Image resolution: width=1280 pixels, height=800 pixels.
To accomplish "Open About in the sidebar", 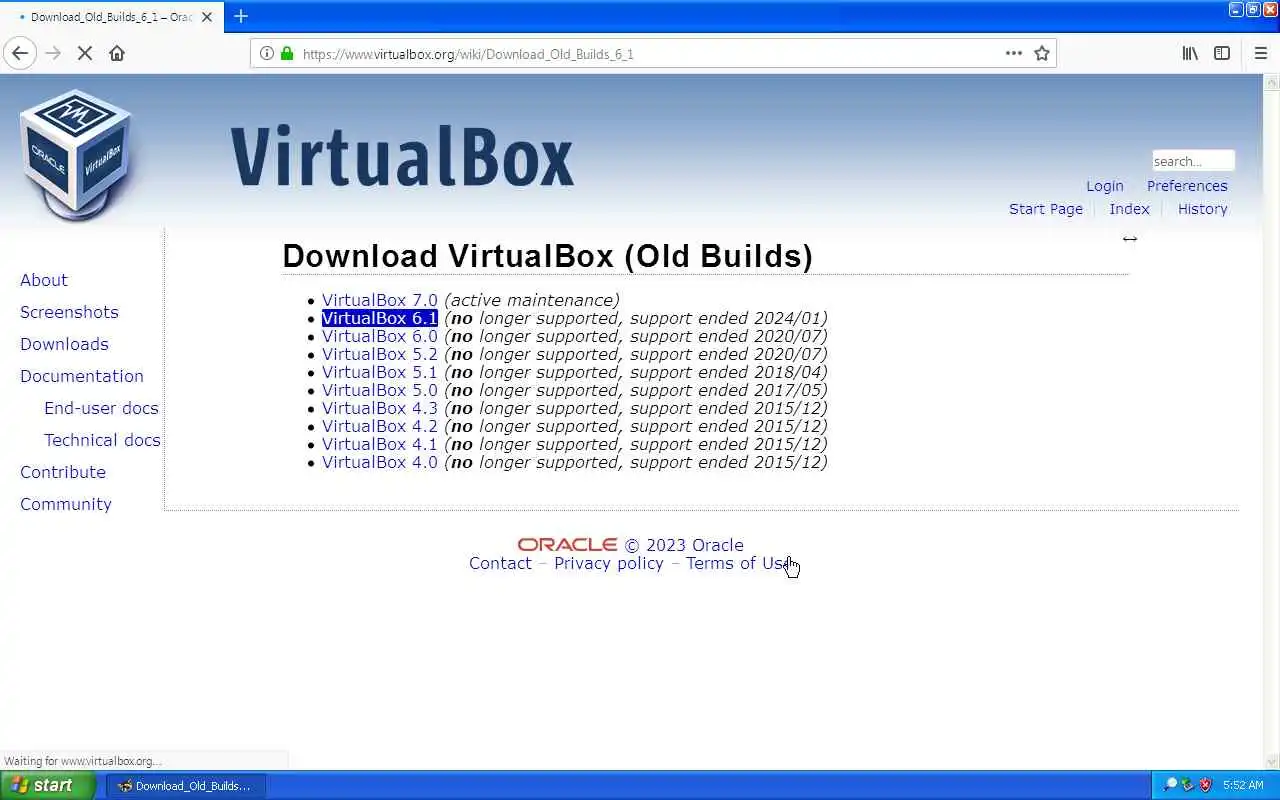I will [x=44, y=280].
